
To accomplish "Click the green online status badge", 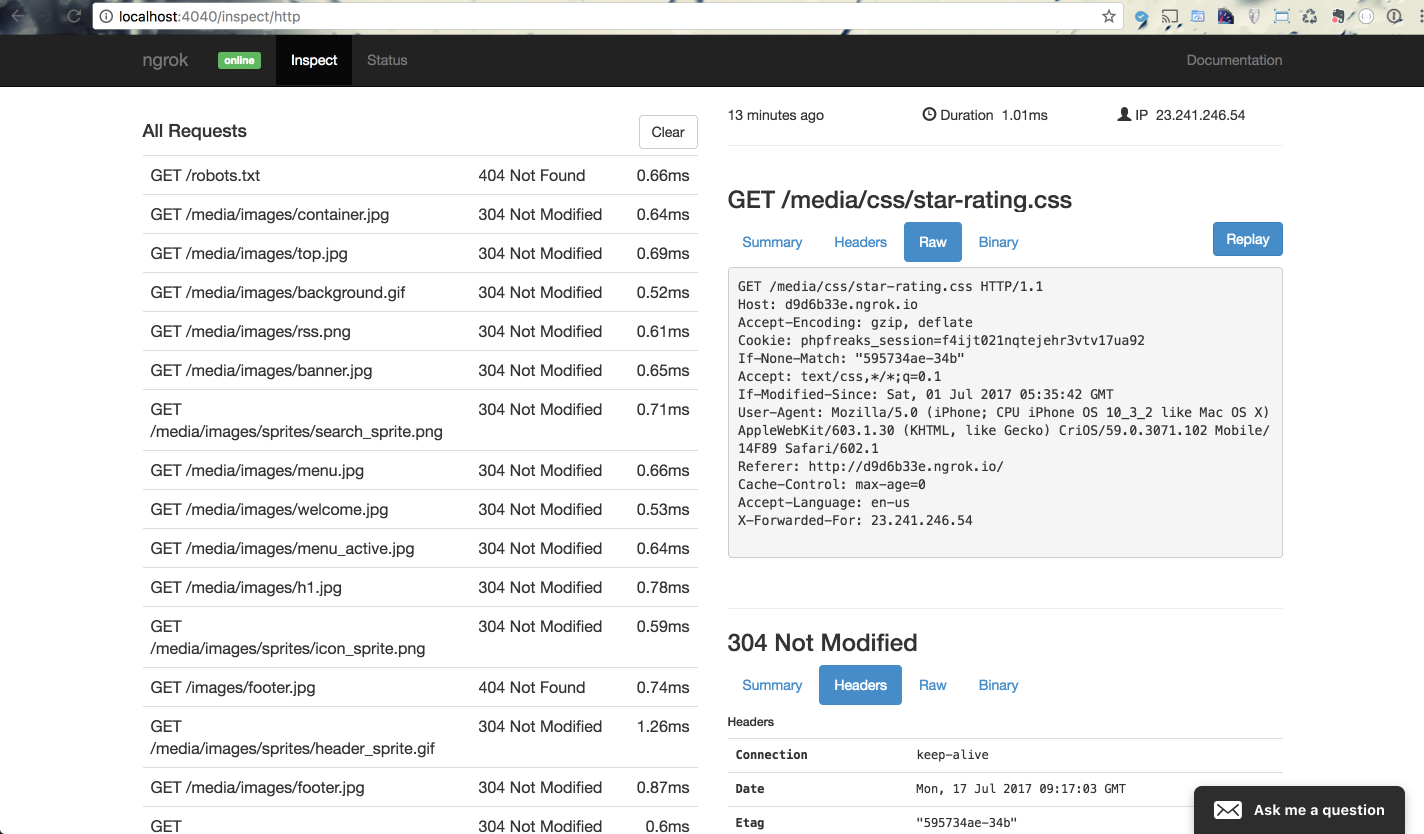I will click(x=239, y=60).
